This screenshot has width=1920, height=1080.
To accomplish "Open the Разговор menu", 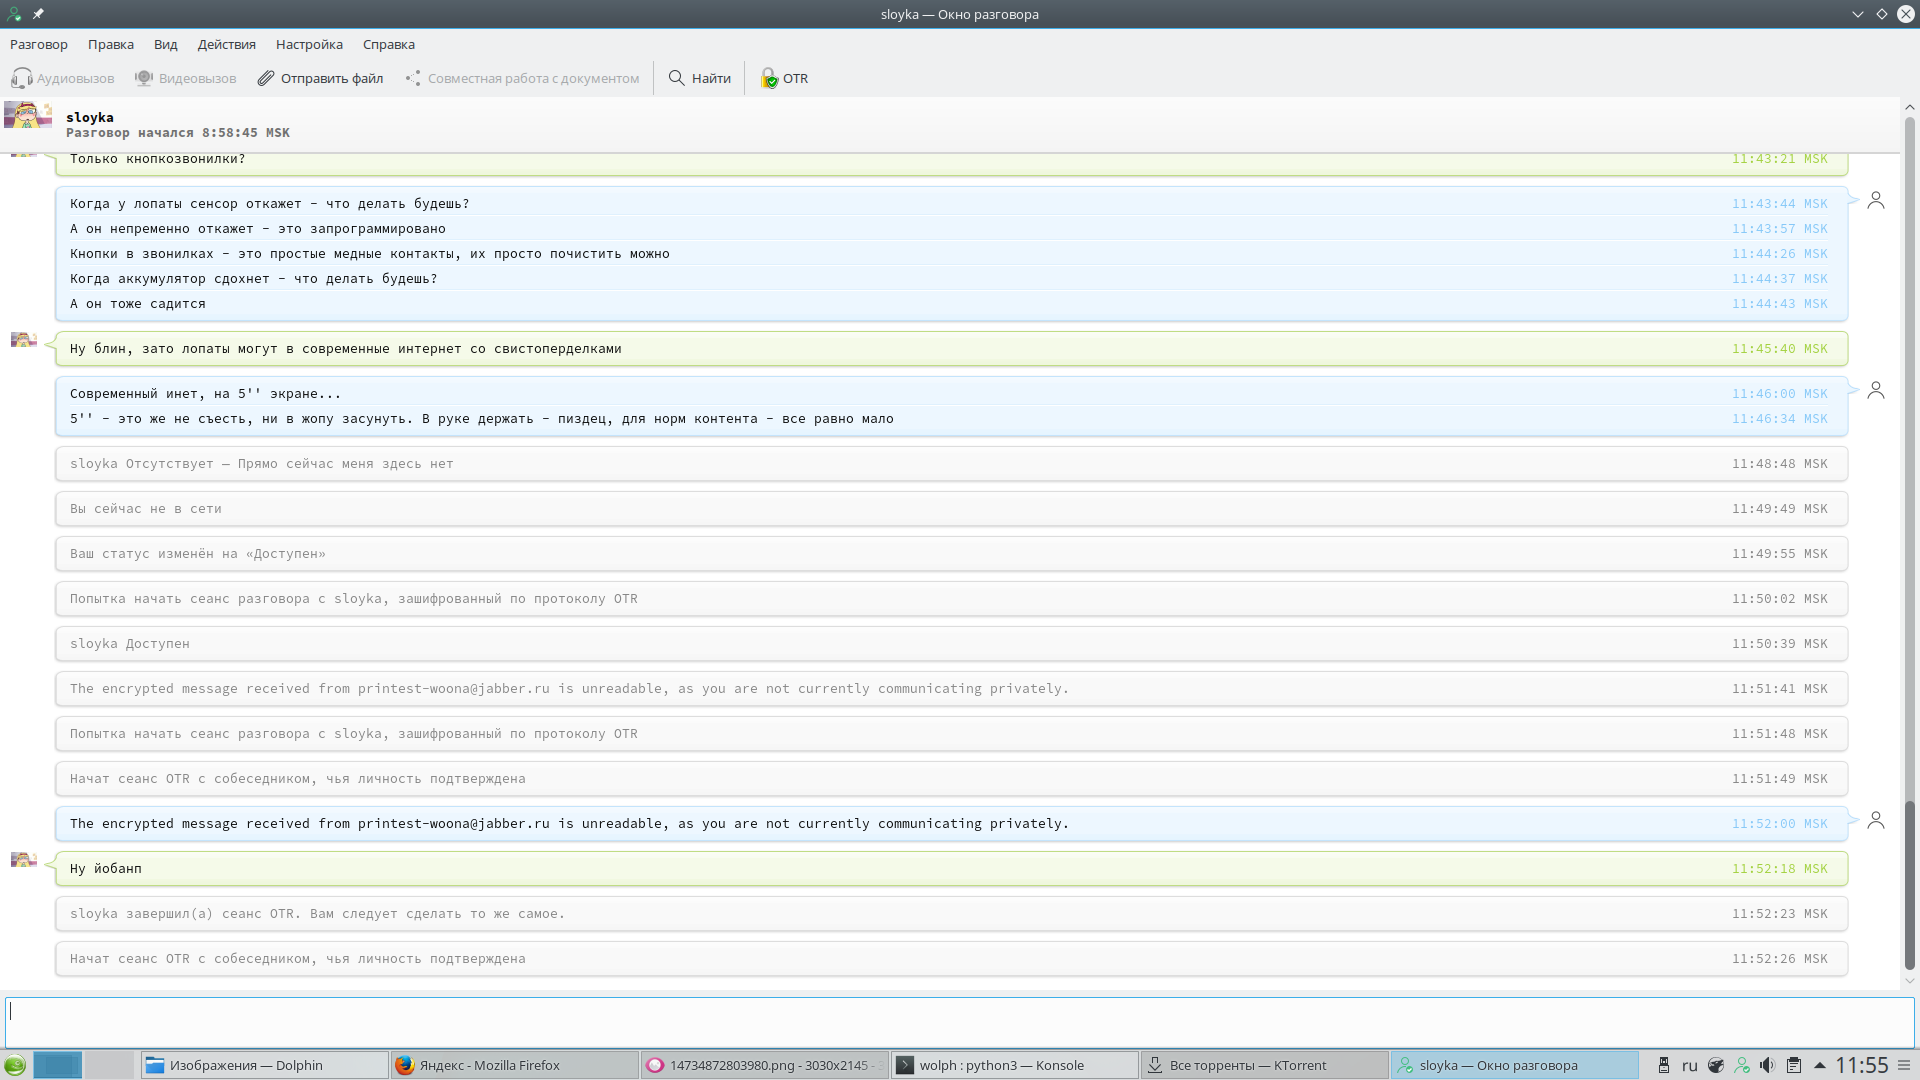I will pos(39,44).
